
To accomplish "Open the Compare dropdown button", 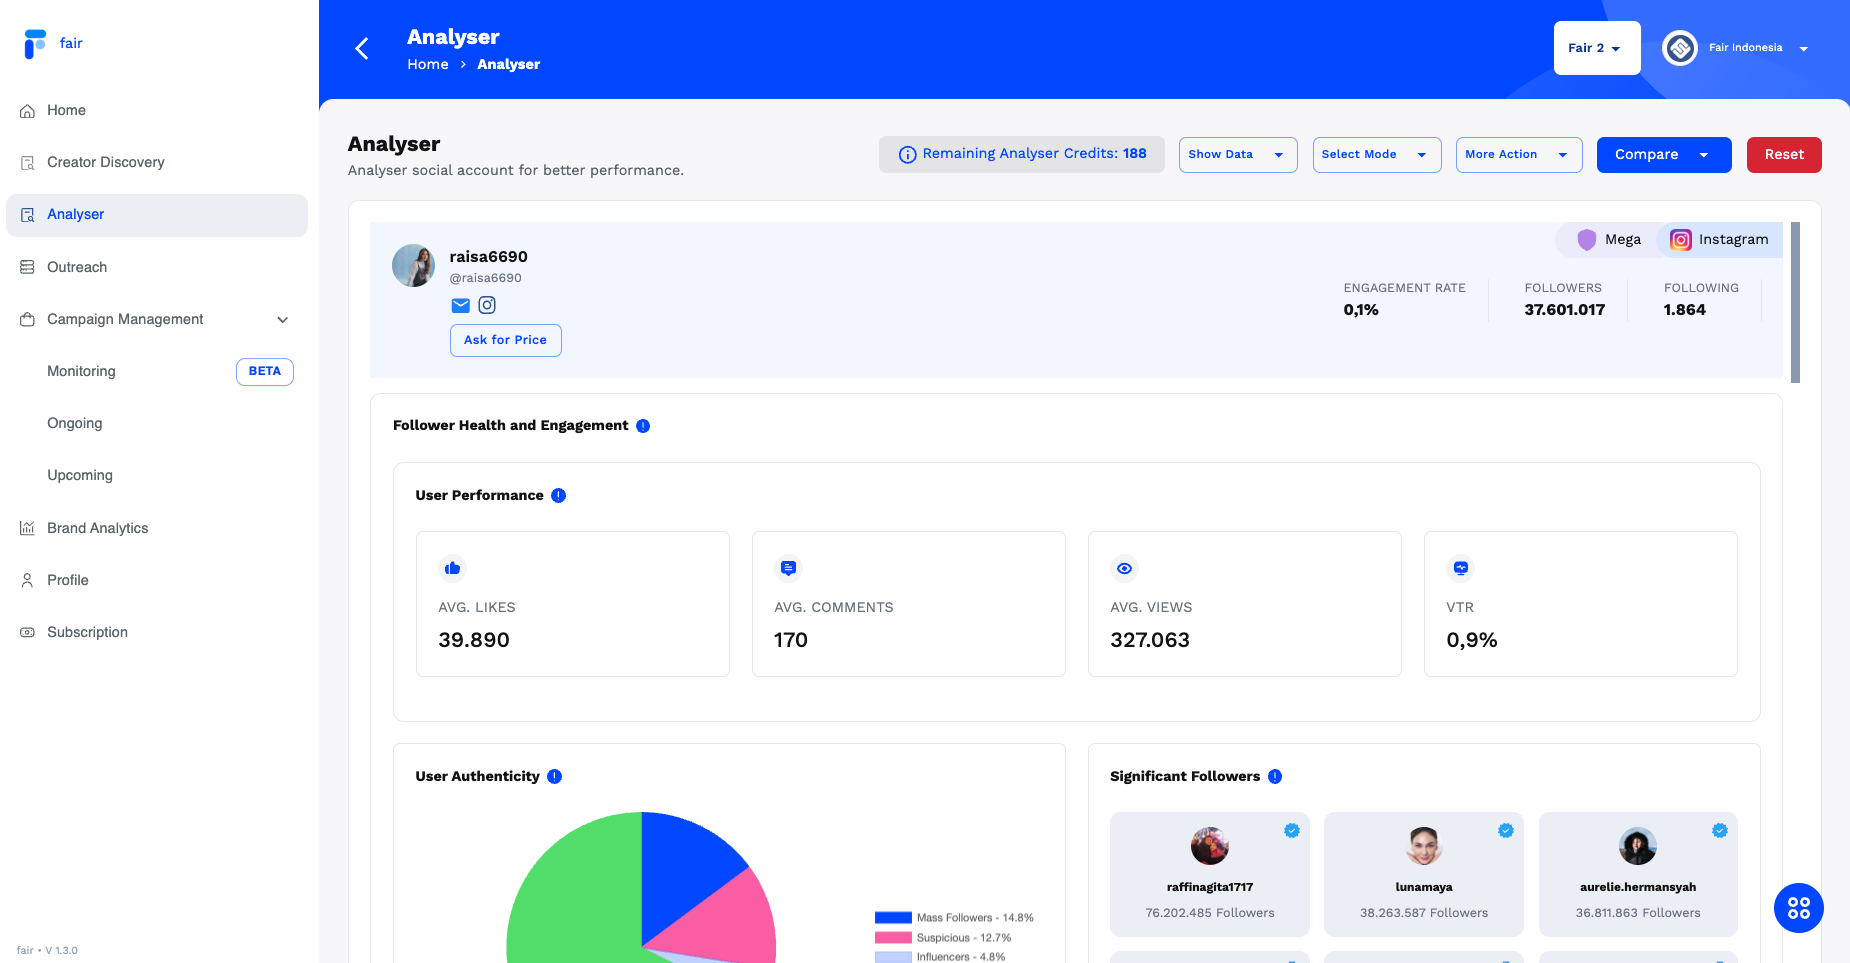I will coord(1664,155).
